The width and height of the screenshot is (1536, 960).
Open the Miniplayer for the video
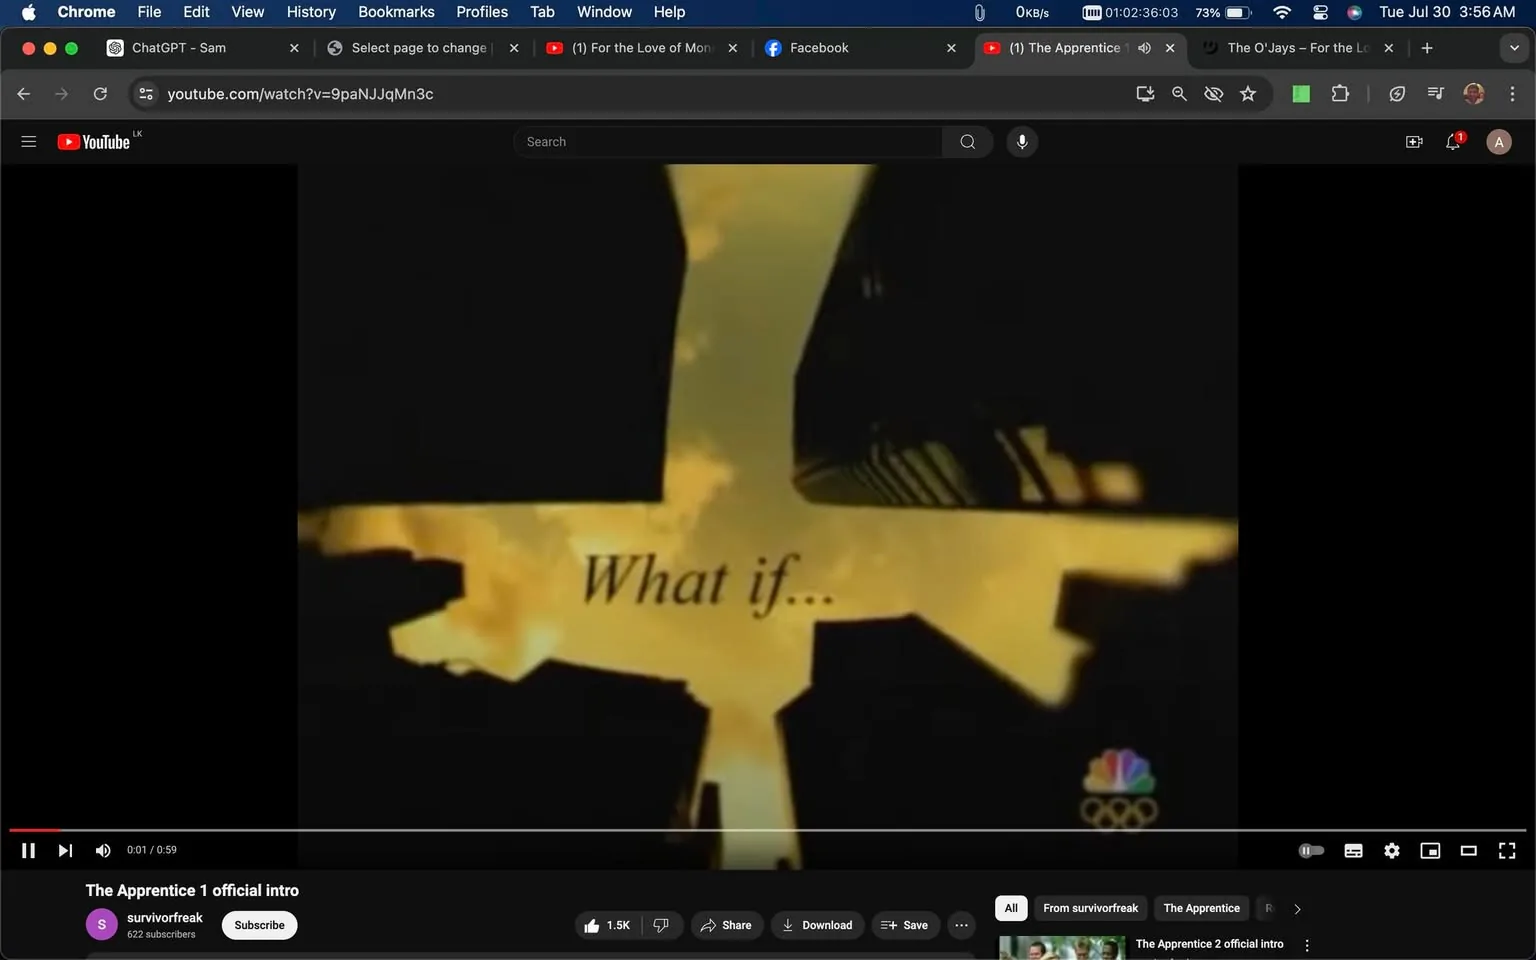click(1429, 850)
